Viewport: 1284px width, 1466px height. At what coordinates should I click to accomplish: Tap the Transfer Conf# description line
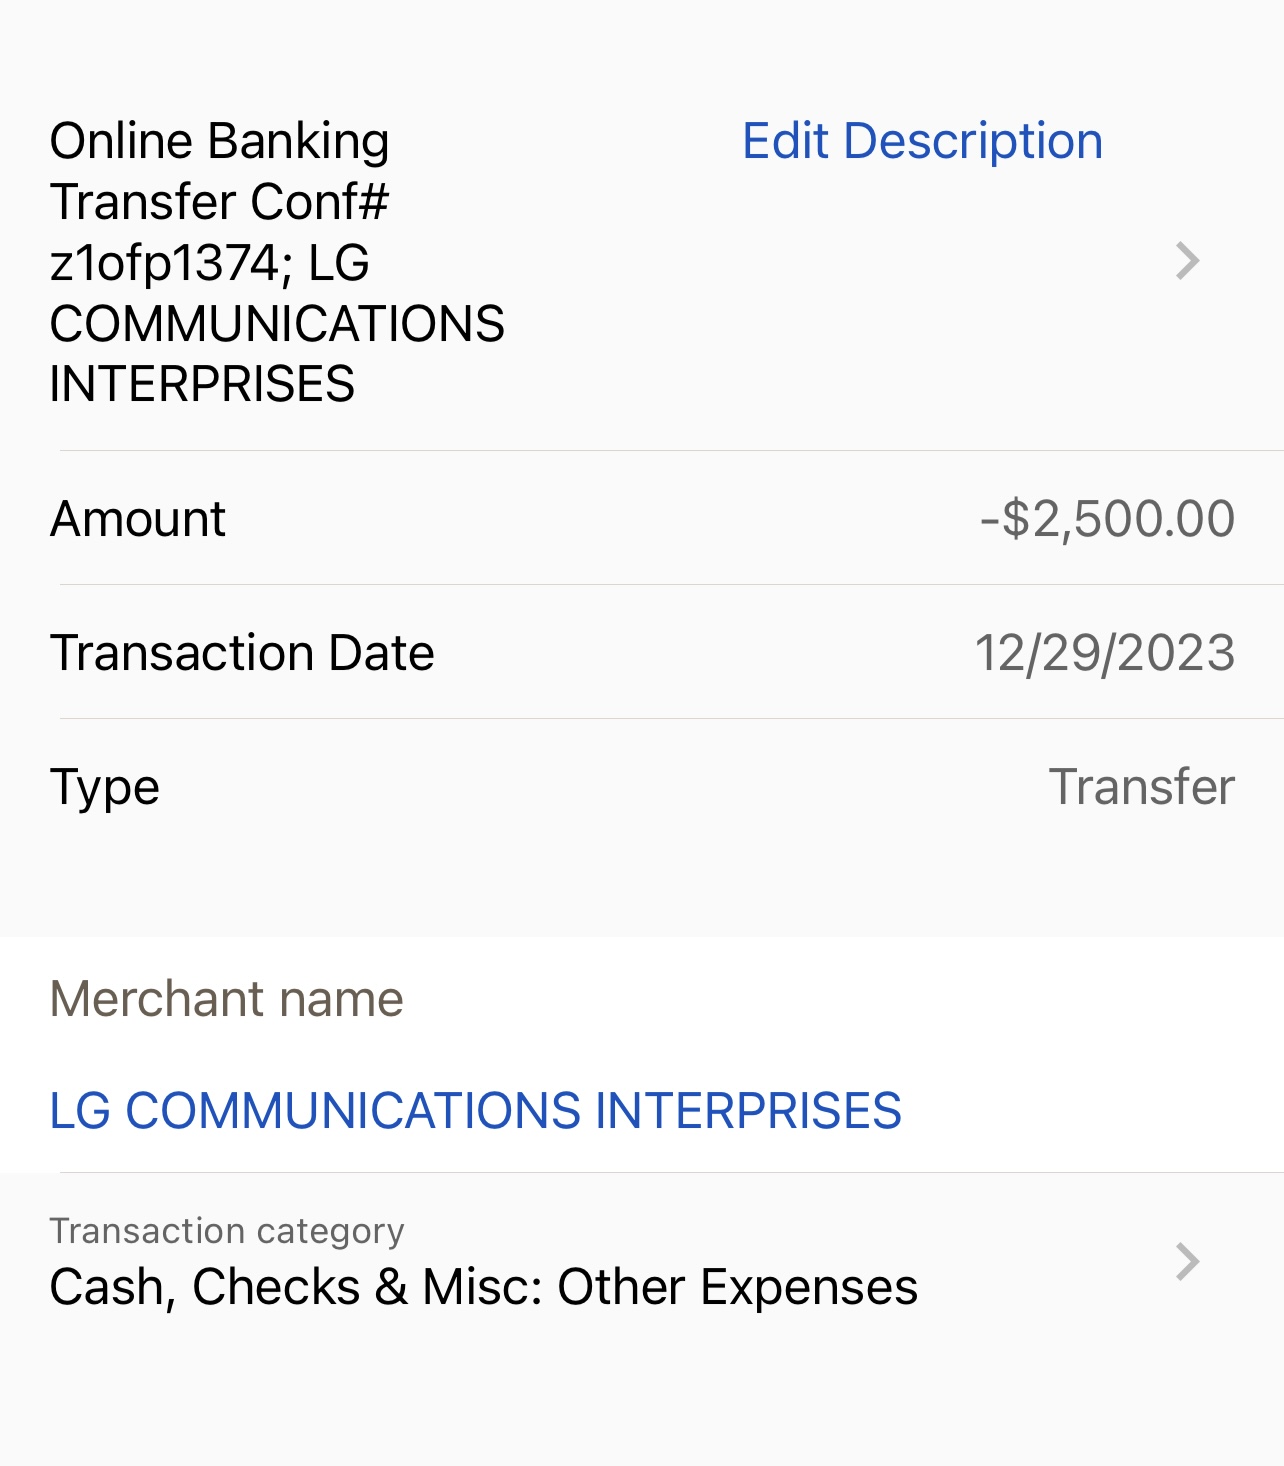click(x=219, y=202)
